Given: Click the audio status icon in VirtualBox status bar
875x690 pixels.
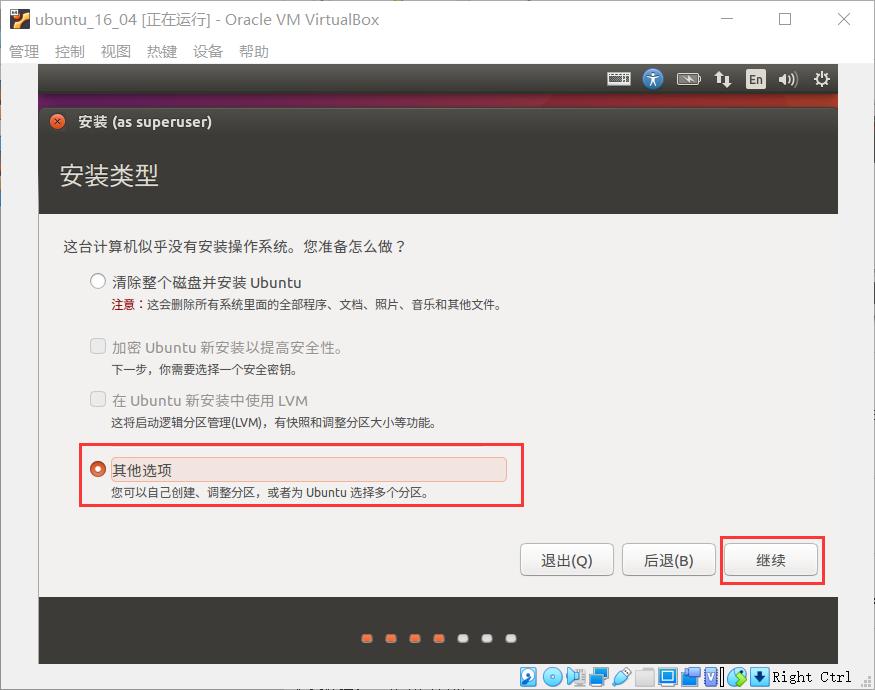Looking at the screenshot, I should coord(575,677).
